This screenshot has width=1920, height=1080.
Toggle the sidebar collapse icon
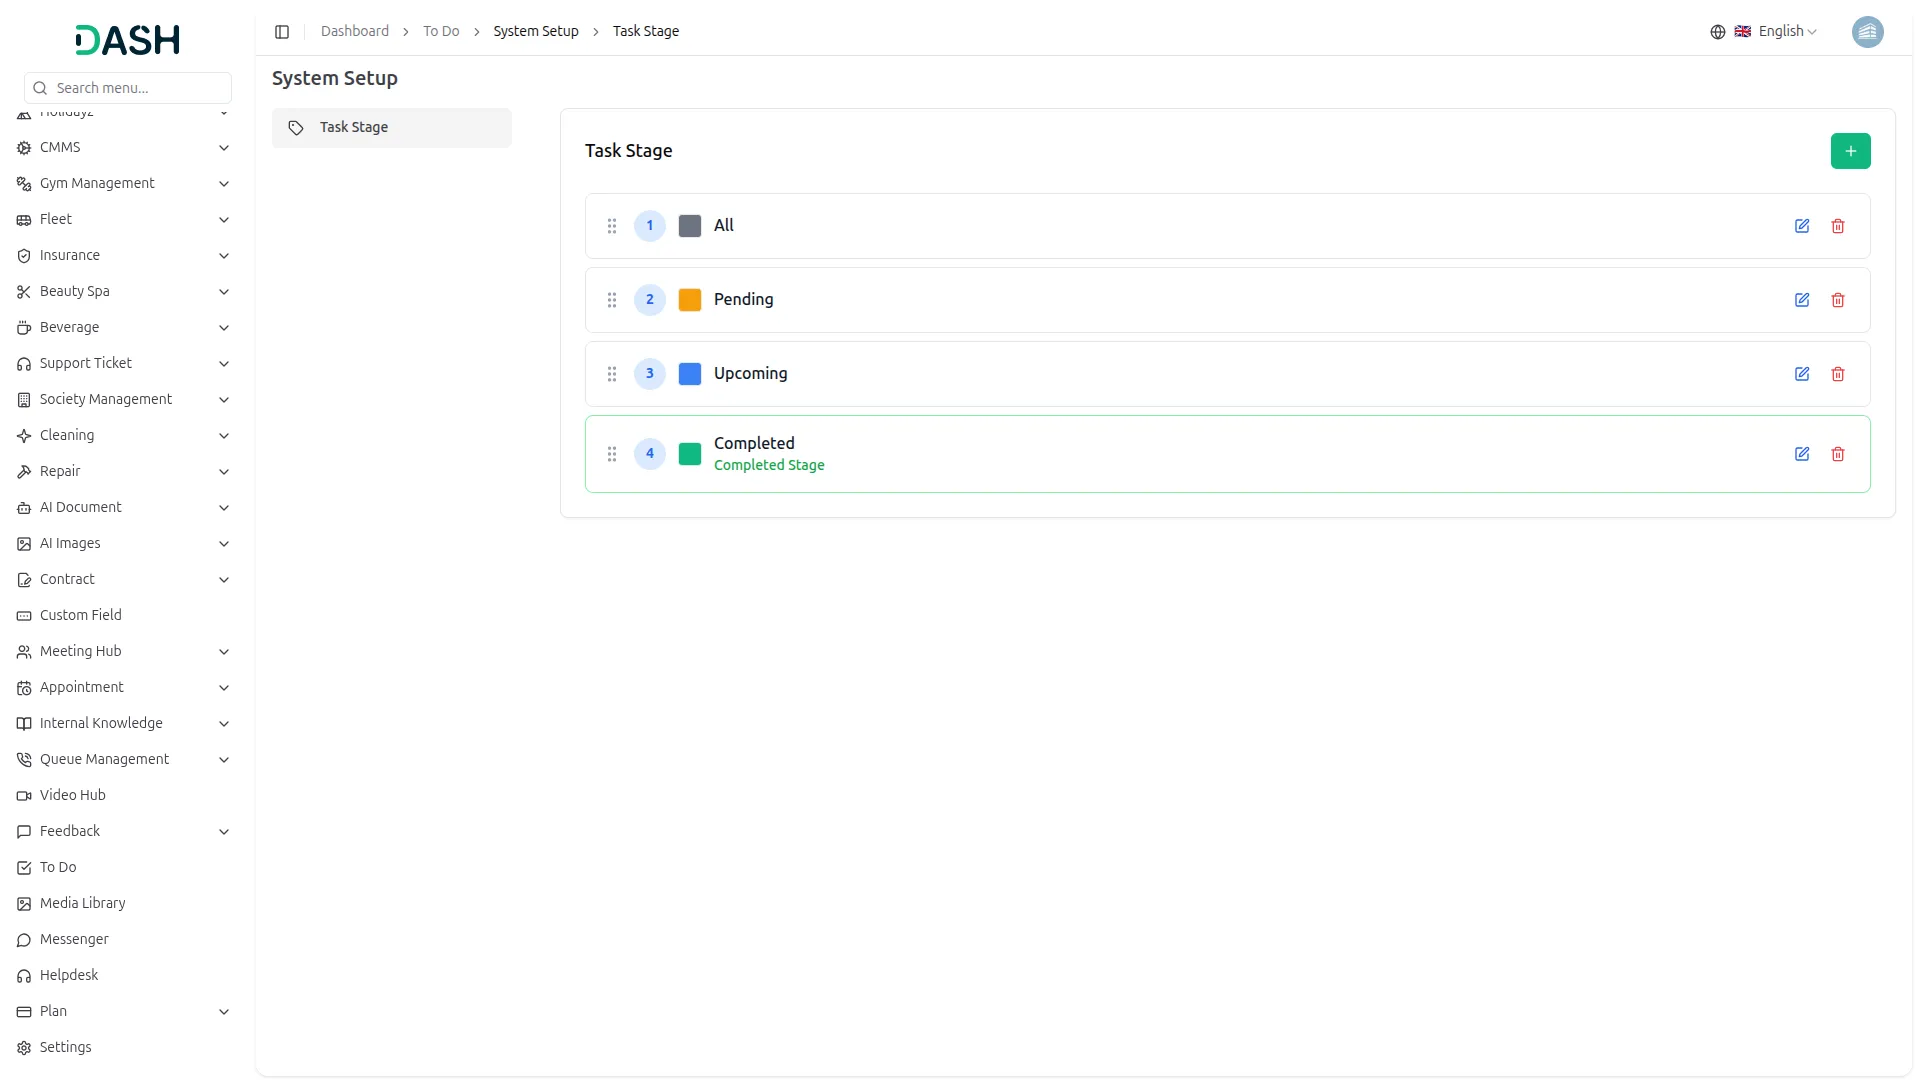(282, 32)
